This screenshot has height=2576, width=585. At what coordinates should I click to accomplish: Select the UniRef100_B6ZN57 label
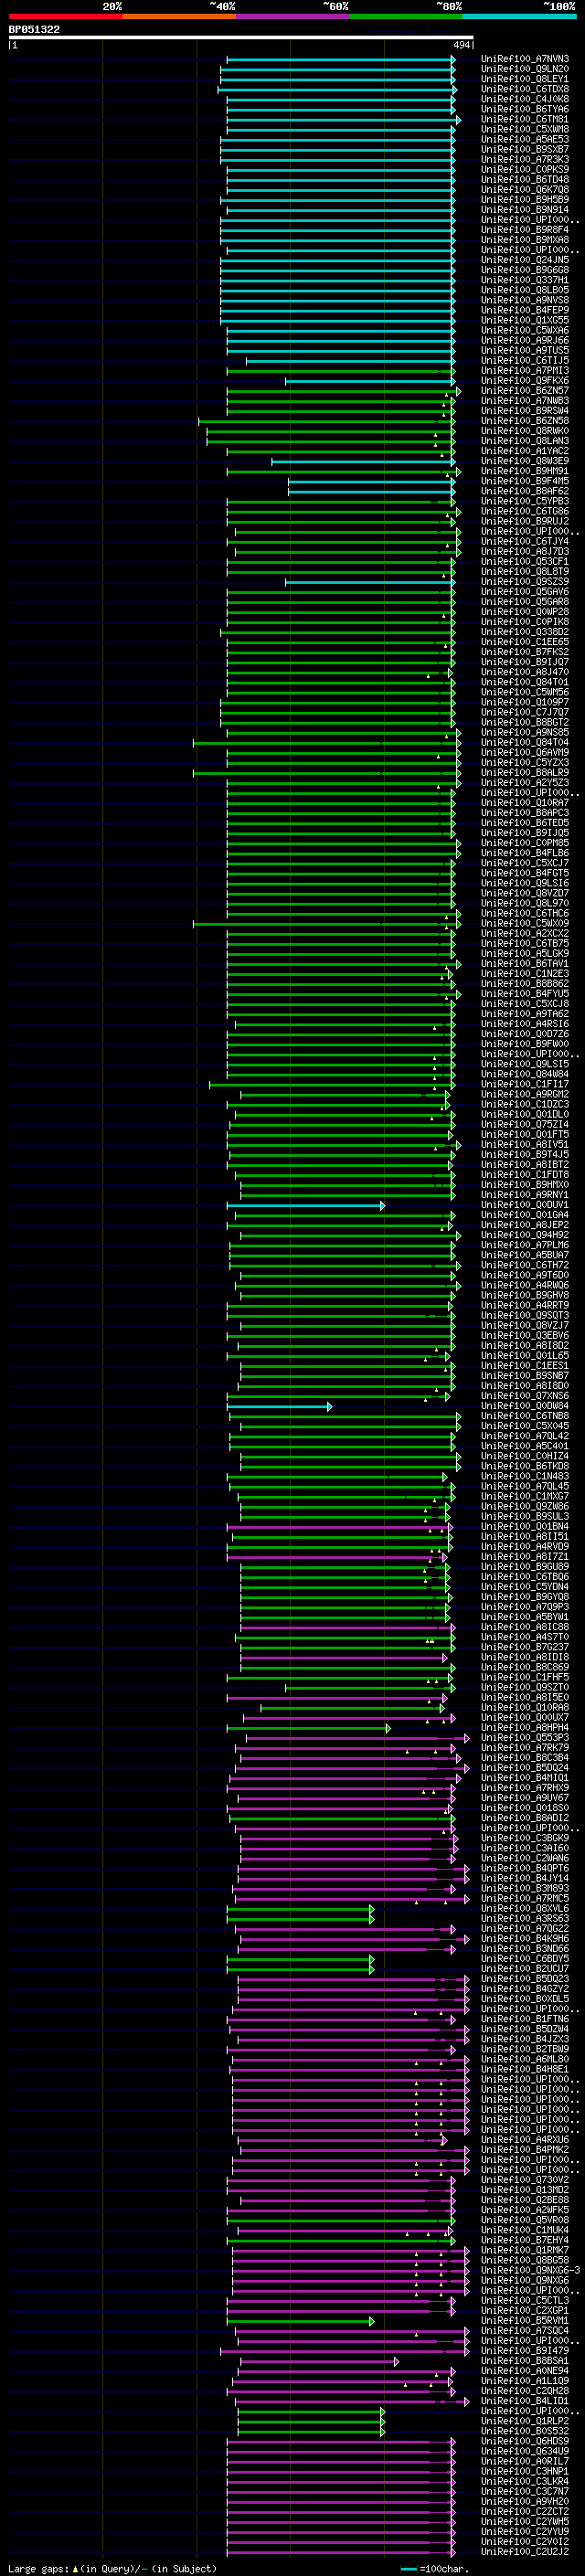pyautogui.click(x=525, y=391)
